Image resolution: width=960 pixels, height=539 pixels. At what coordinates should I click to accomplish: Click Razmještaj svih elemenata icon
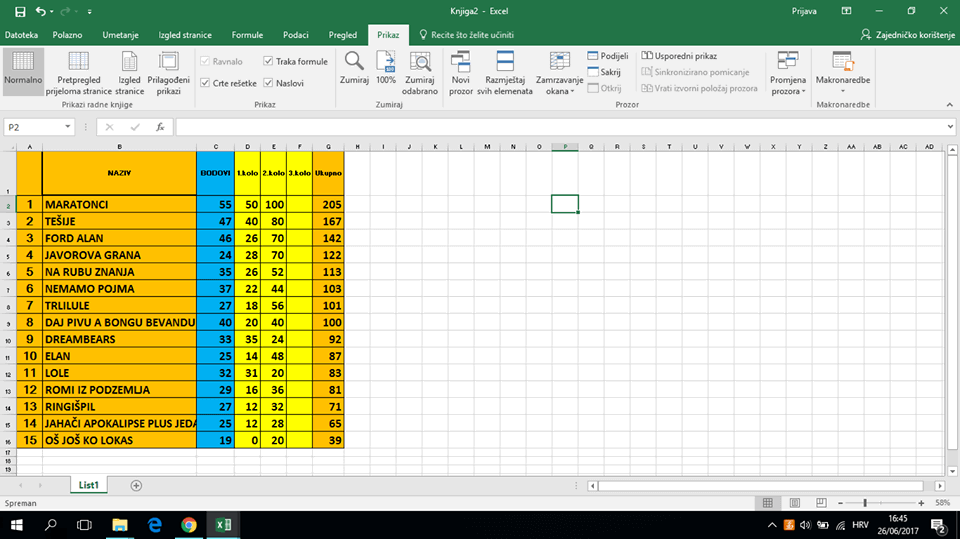(x=505, y=62)
